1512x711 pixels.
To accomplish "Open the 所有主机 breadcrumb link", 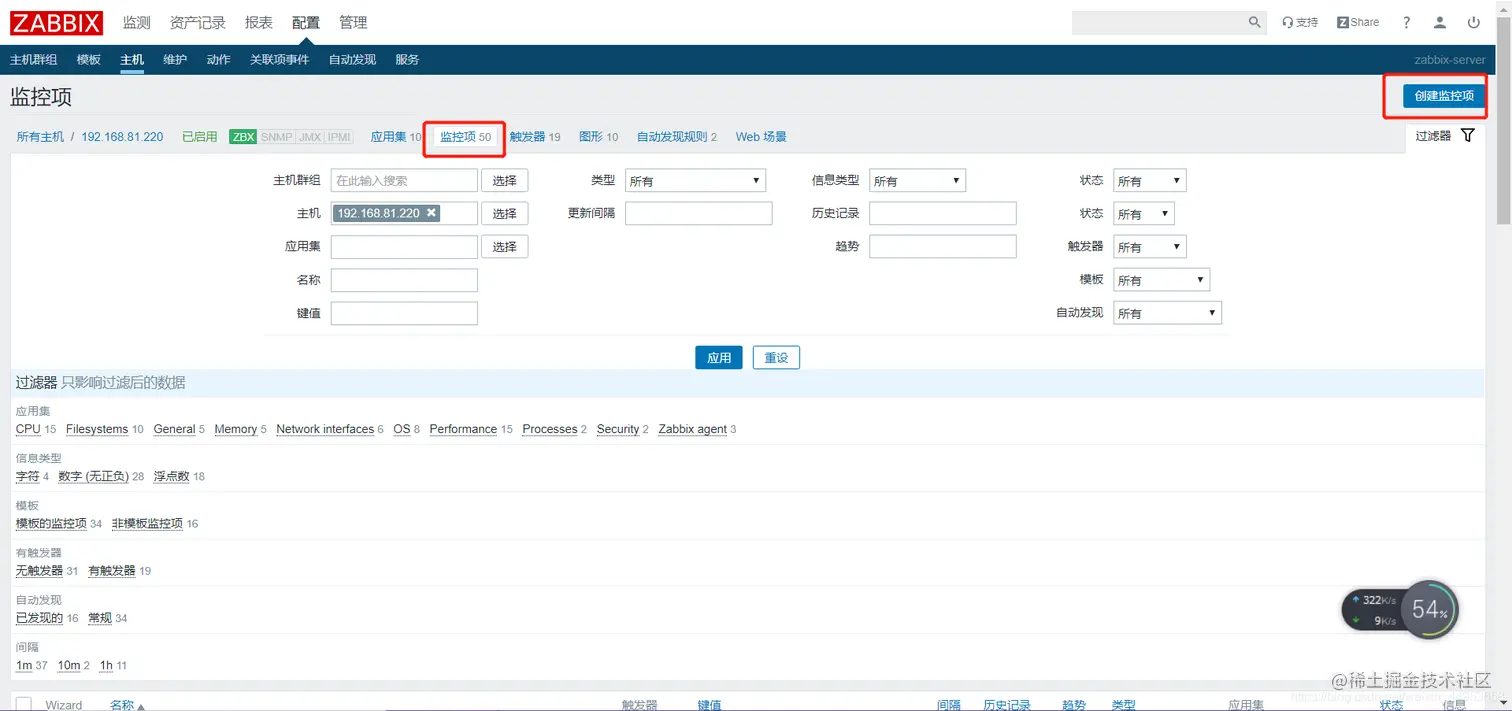I will [x=40, y=137].
